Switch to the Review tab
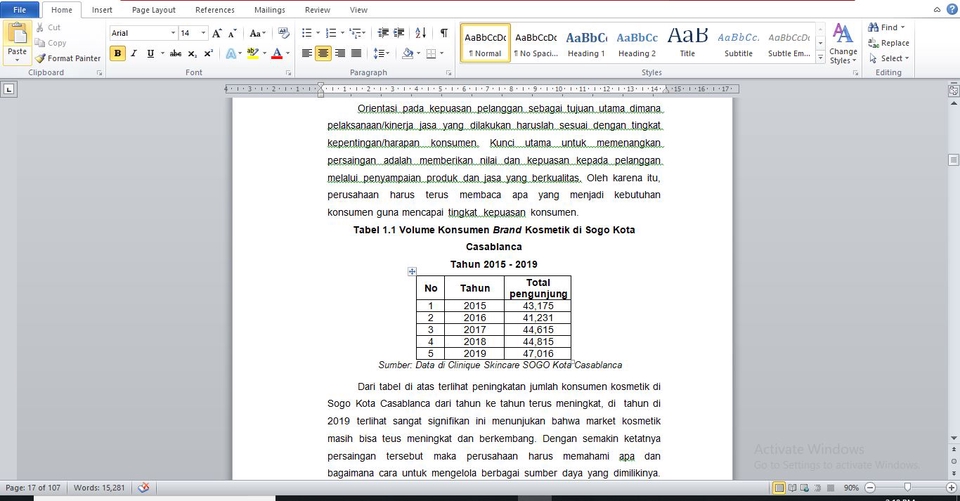Screen dimensions: 960x501 (x=317, y=10)
